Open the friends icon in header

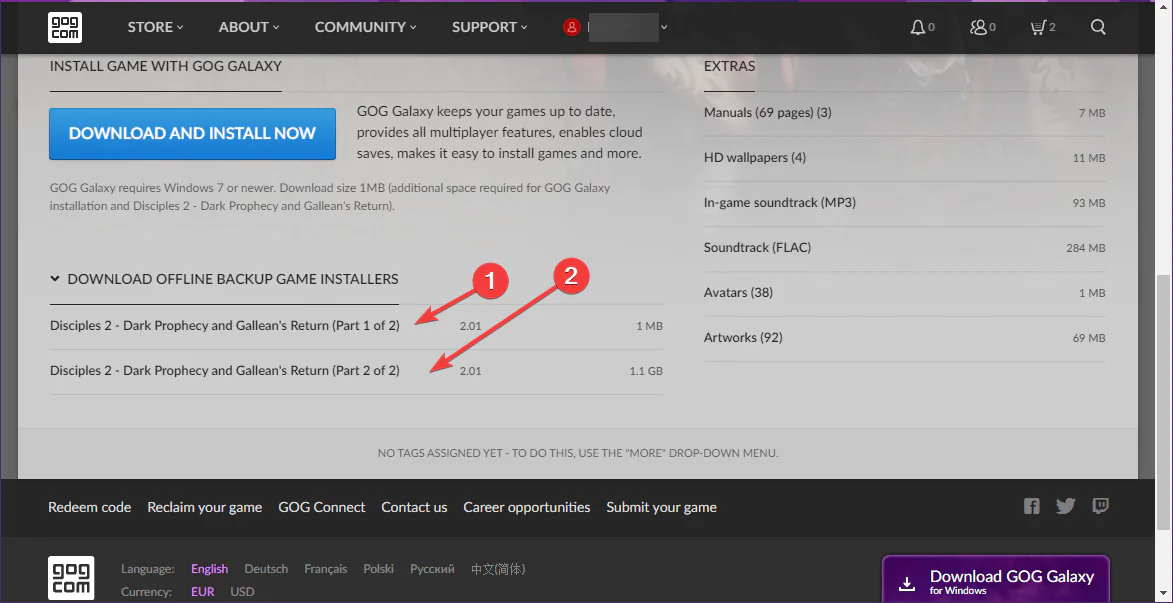coord(978,28)
